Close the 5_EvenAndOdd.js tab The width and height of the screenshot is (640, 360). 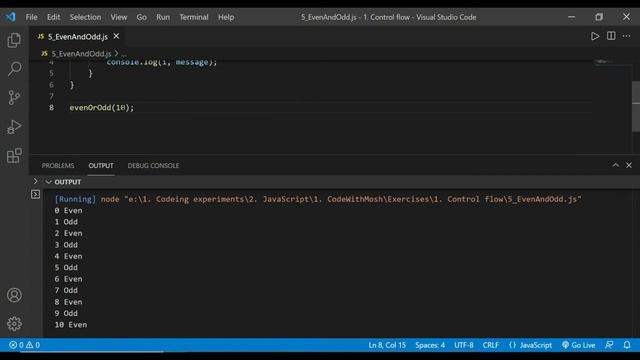(x=116, y=36)
